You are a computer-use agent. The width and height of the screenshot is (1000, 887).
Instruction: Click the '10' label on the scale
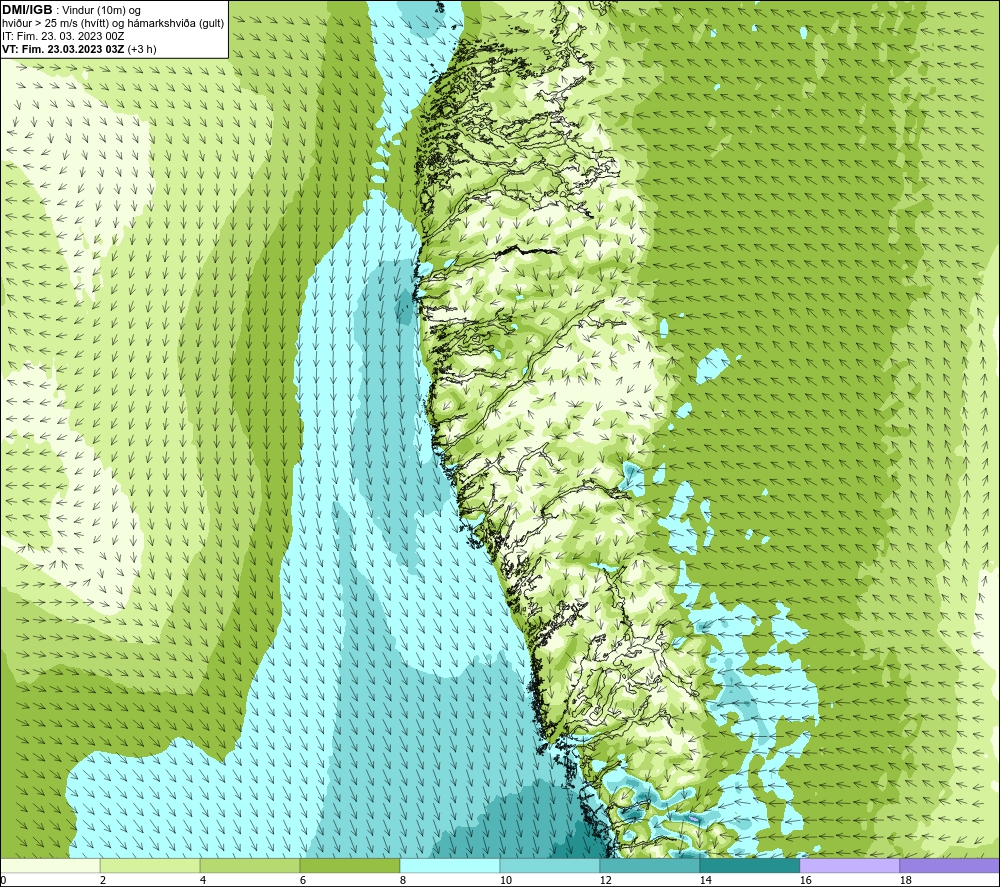(505, 880)
